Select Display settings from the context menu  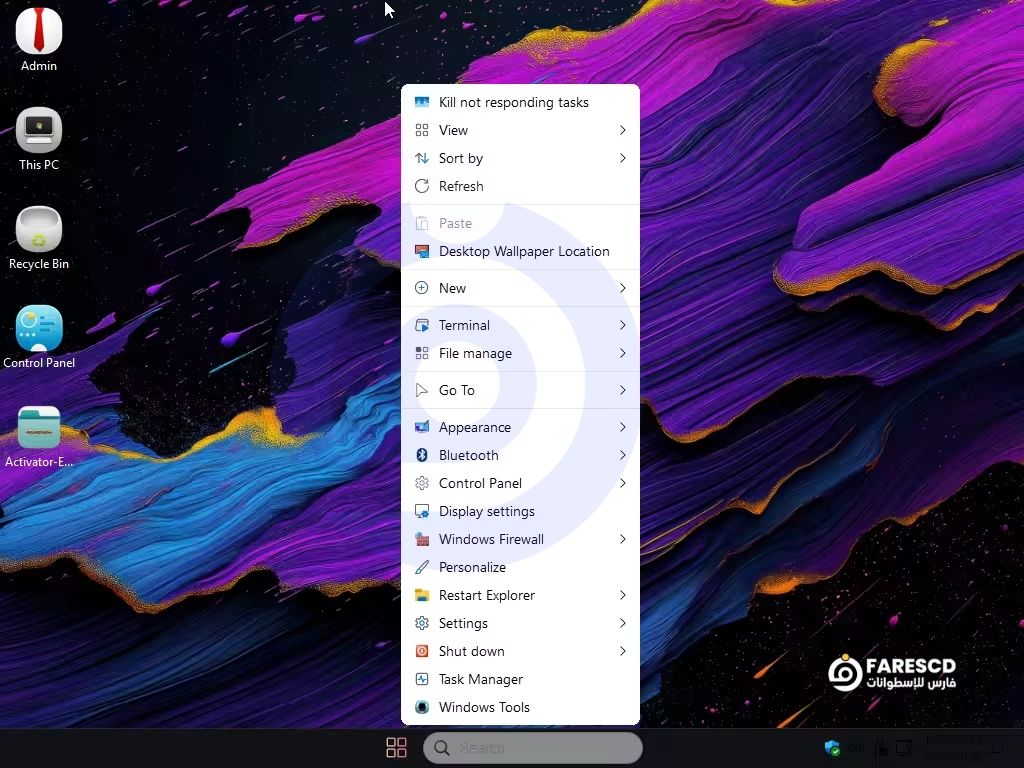(x=487, y=511)
